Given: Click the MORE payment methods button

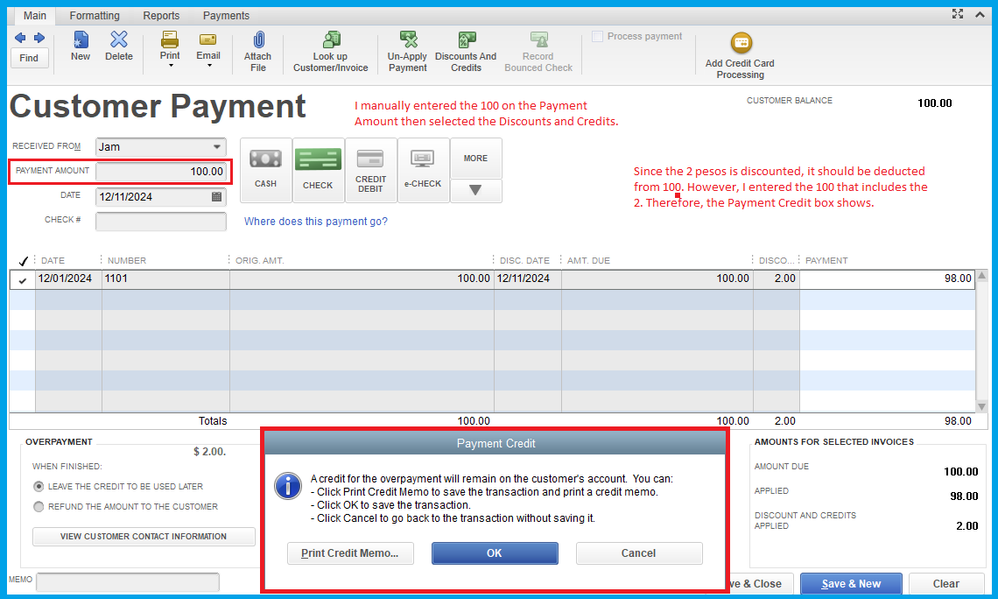Looking at the screenshot, I should tap(475, 158).
